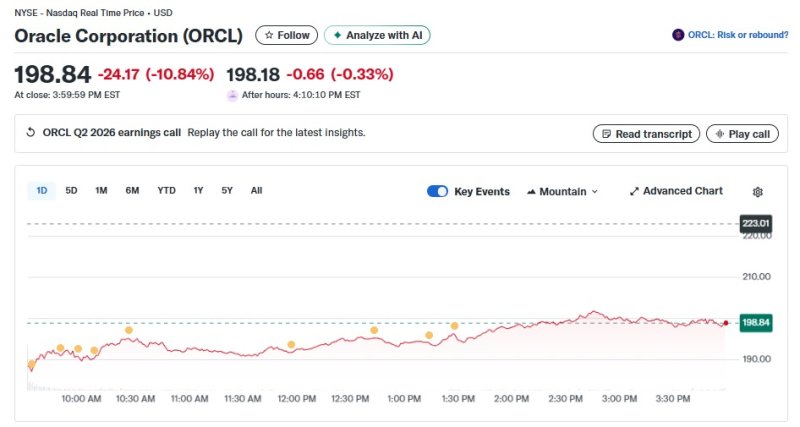Click the after-hours moon icon

(x=233, y=95)
